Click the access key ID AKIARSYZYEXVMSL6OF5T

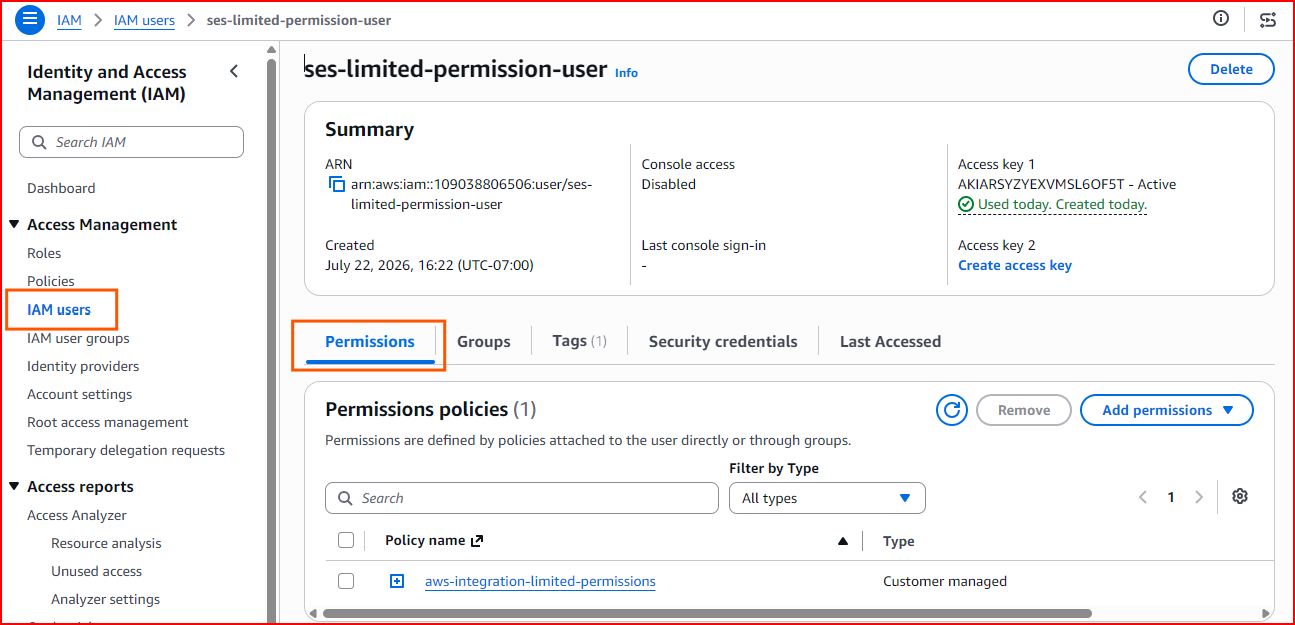[x=1041, y=184]
